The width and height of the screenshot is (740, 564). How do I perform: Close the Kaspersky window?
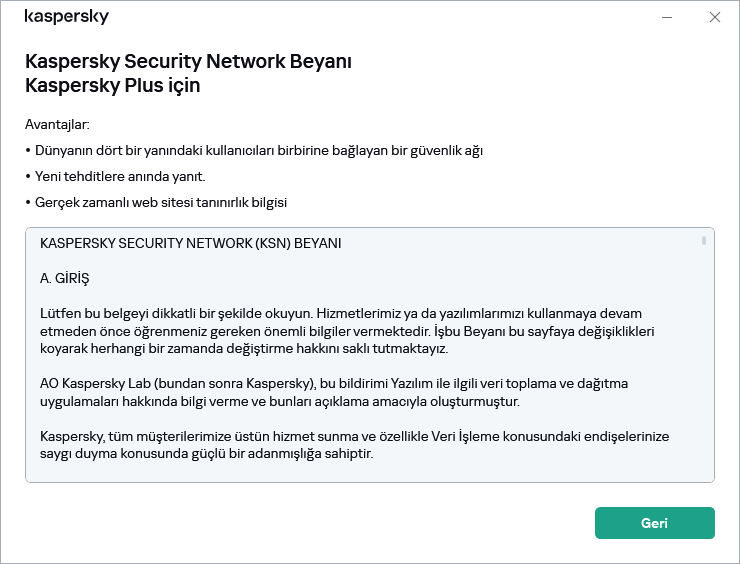tap(714, 17)
